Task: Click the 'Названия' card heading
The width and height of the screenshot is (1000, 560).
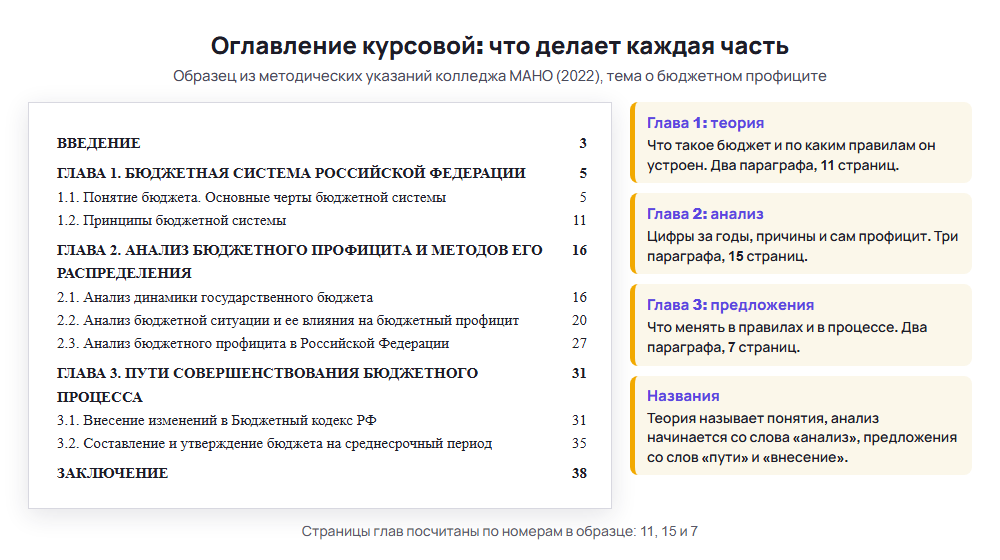Action: (683, 396)
